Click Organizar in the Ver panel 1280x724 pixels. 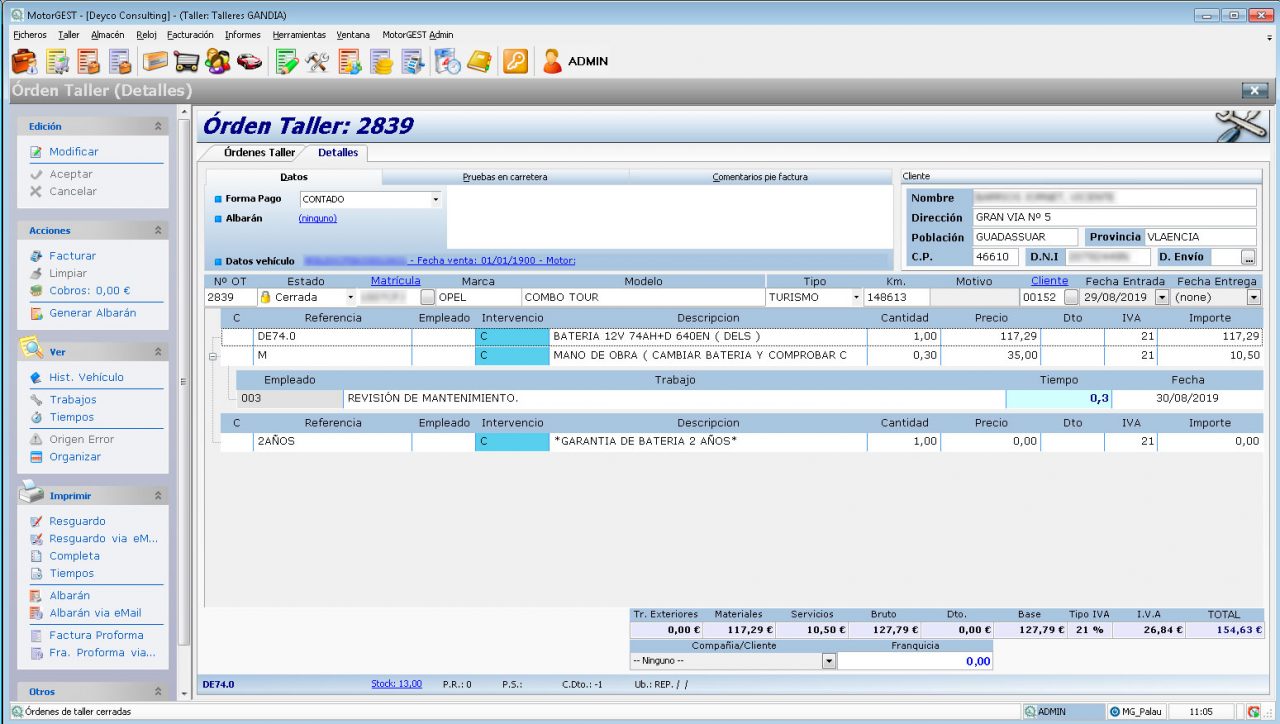75,457
